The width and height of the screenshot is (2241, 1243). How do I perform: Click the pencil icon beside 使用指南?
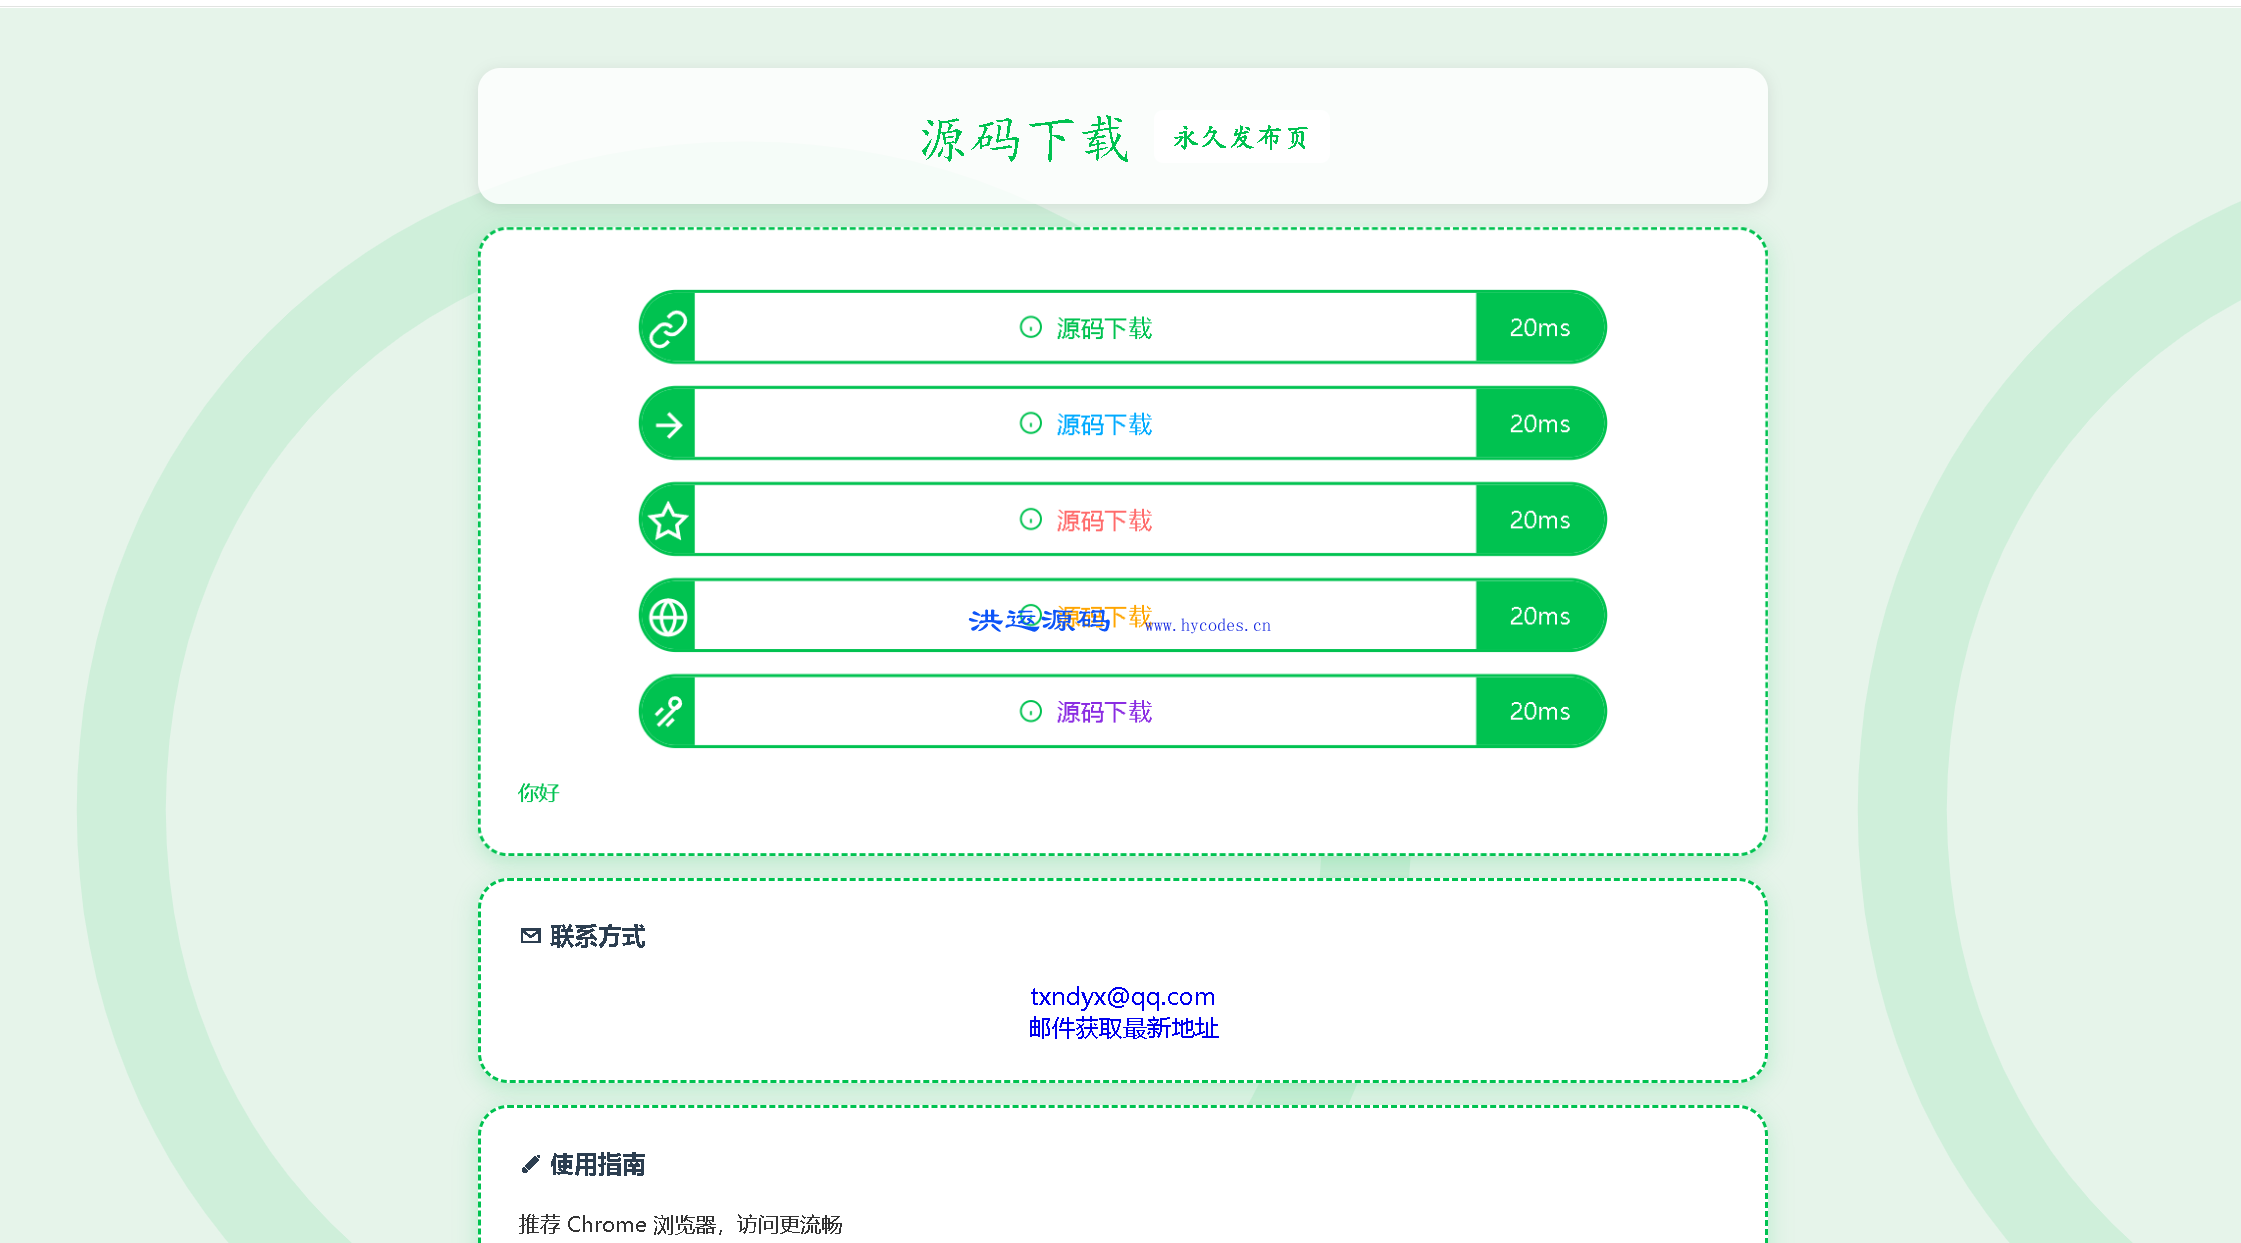pyautogui.click(x=531, y=1164)
